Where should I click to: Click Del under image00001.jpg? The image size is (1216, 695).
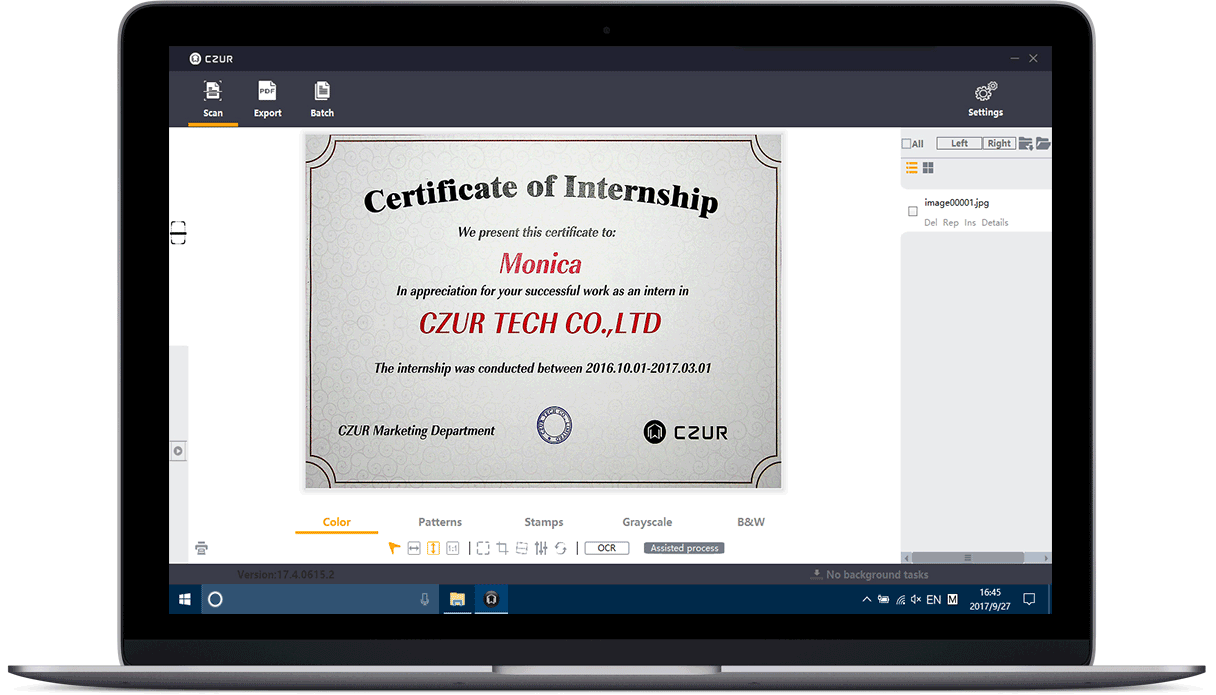(x=931, y=223)
